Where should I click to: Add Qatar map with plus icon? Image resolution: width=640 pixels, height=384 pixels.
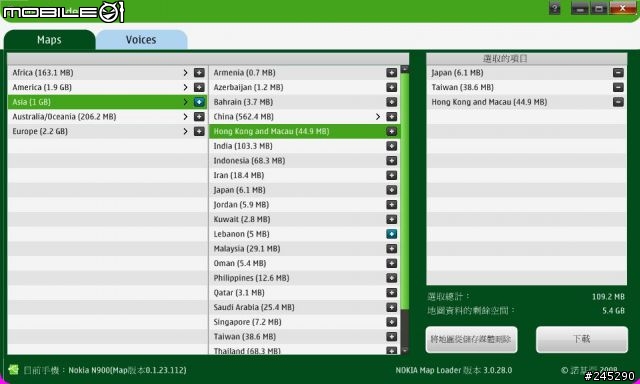tap(391, 293)
